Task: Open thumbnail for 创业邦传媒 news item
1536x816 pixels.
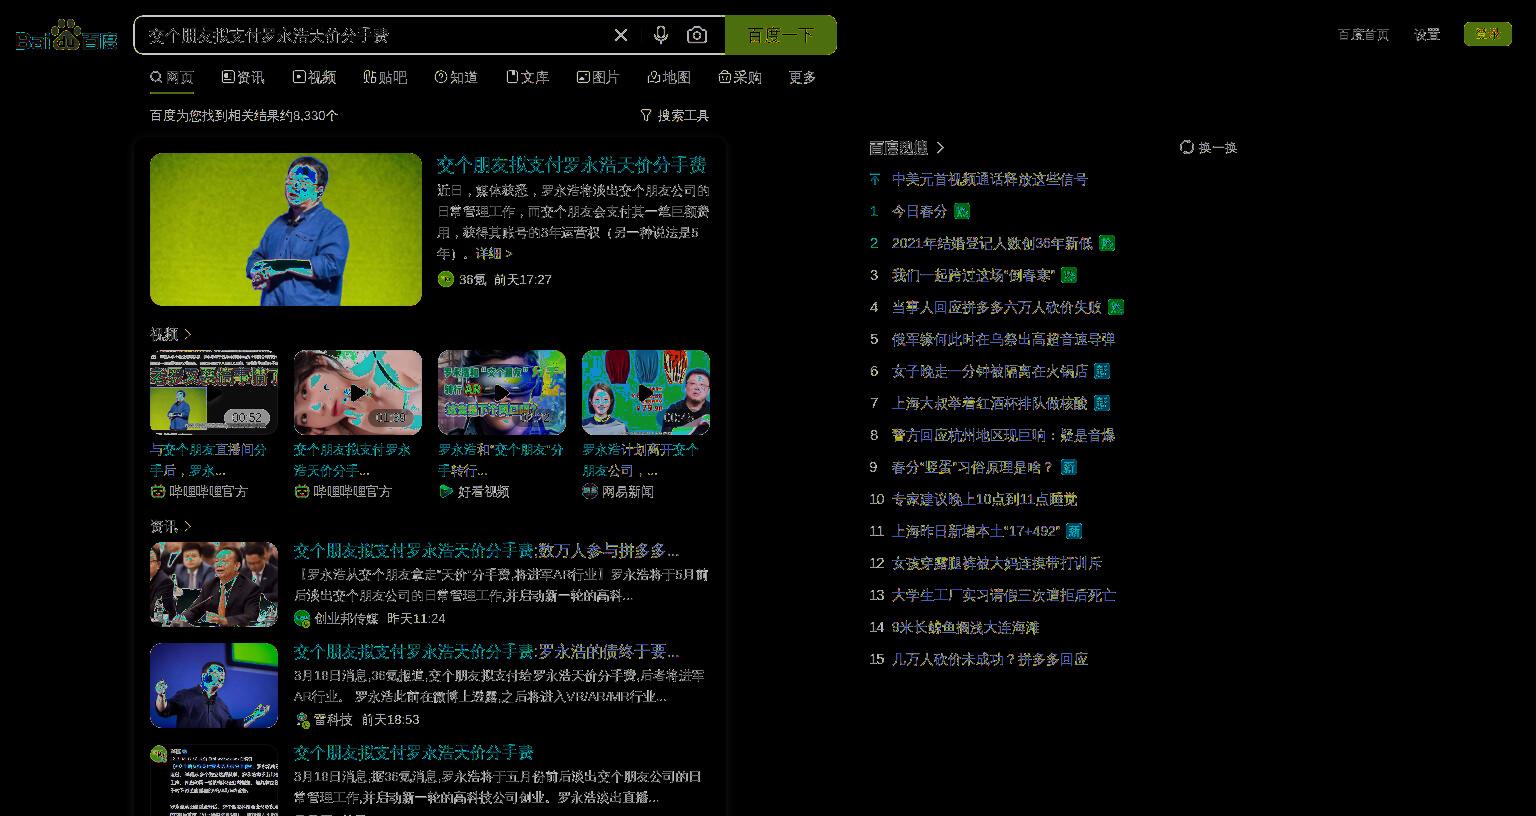Action: coord(214,584)
